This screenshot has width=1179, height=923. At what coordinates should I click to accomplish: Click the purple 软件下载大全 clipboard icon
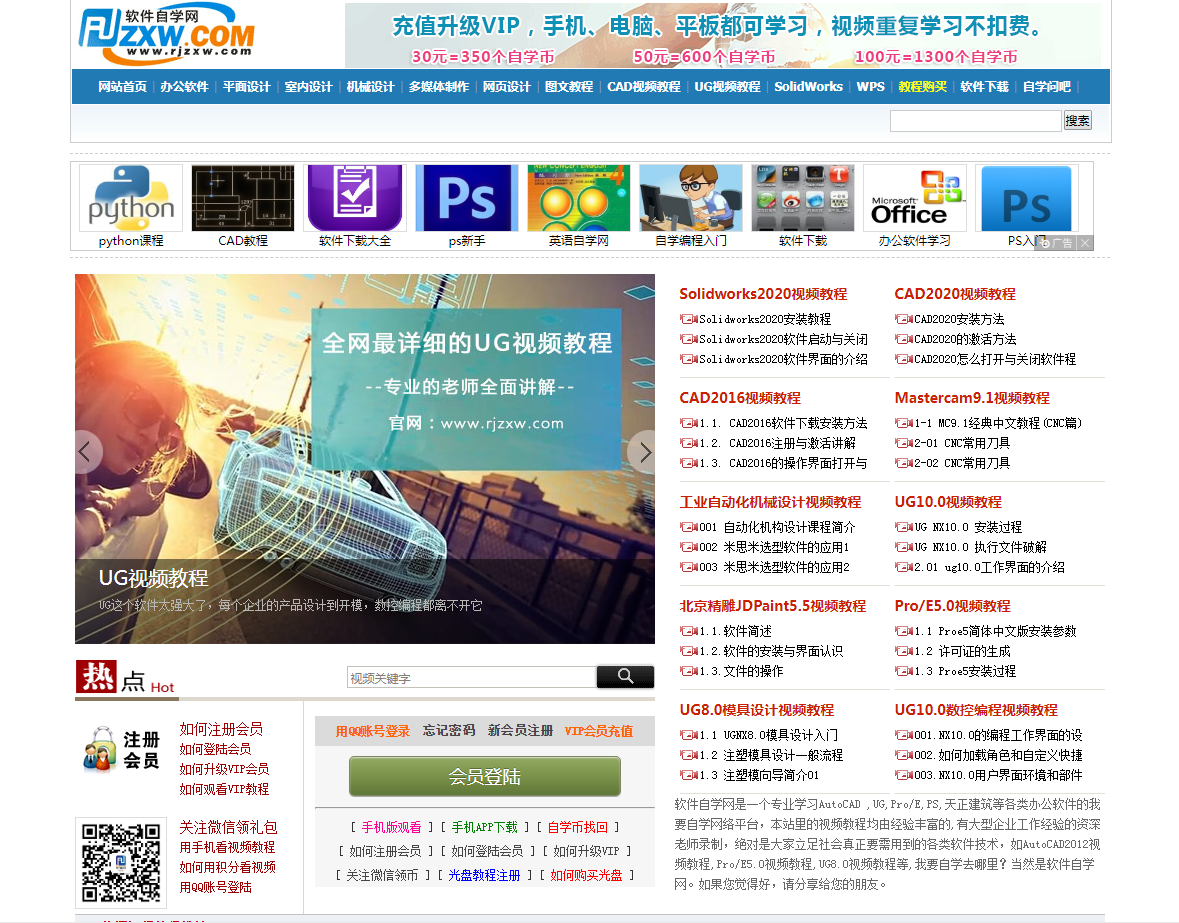tap(354, 199)
